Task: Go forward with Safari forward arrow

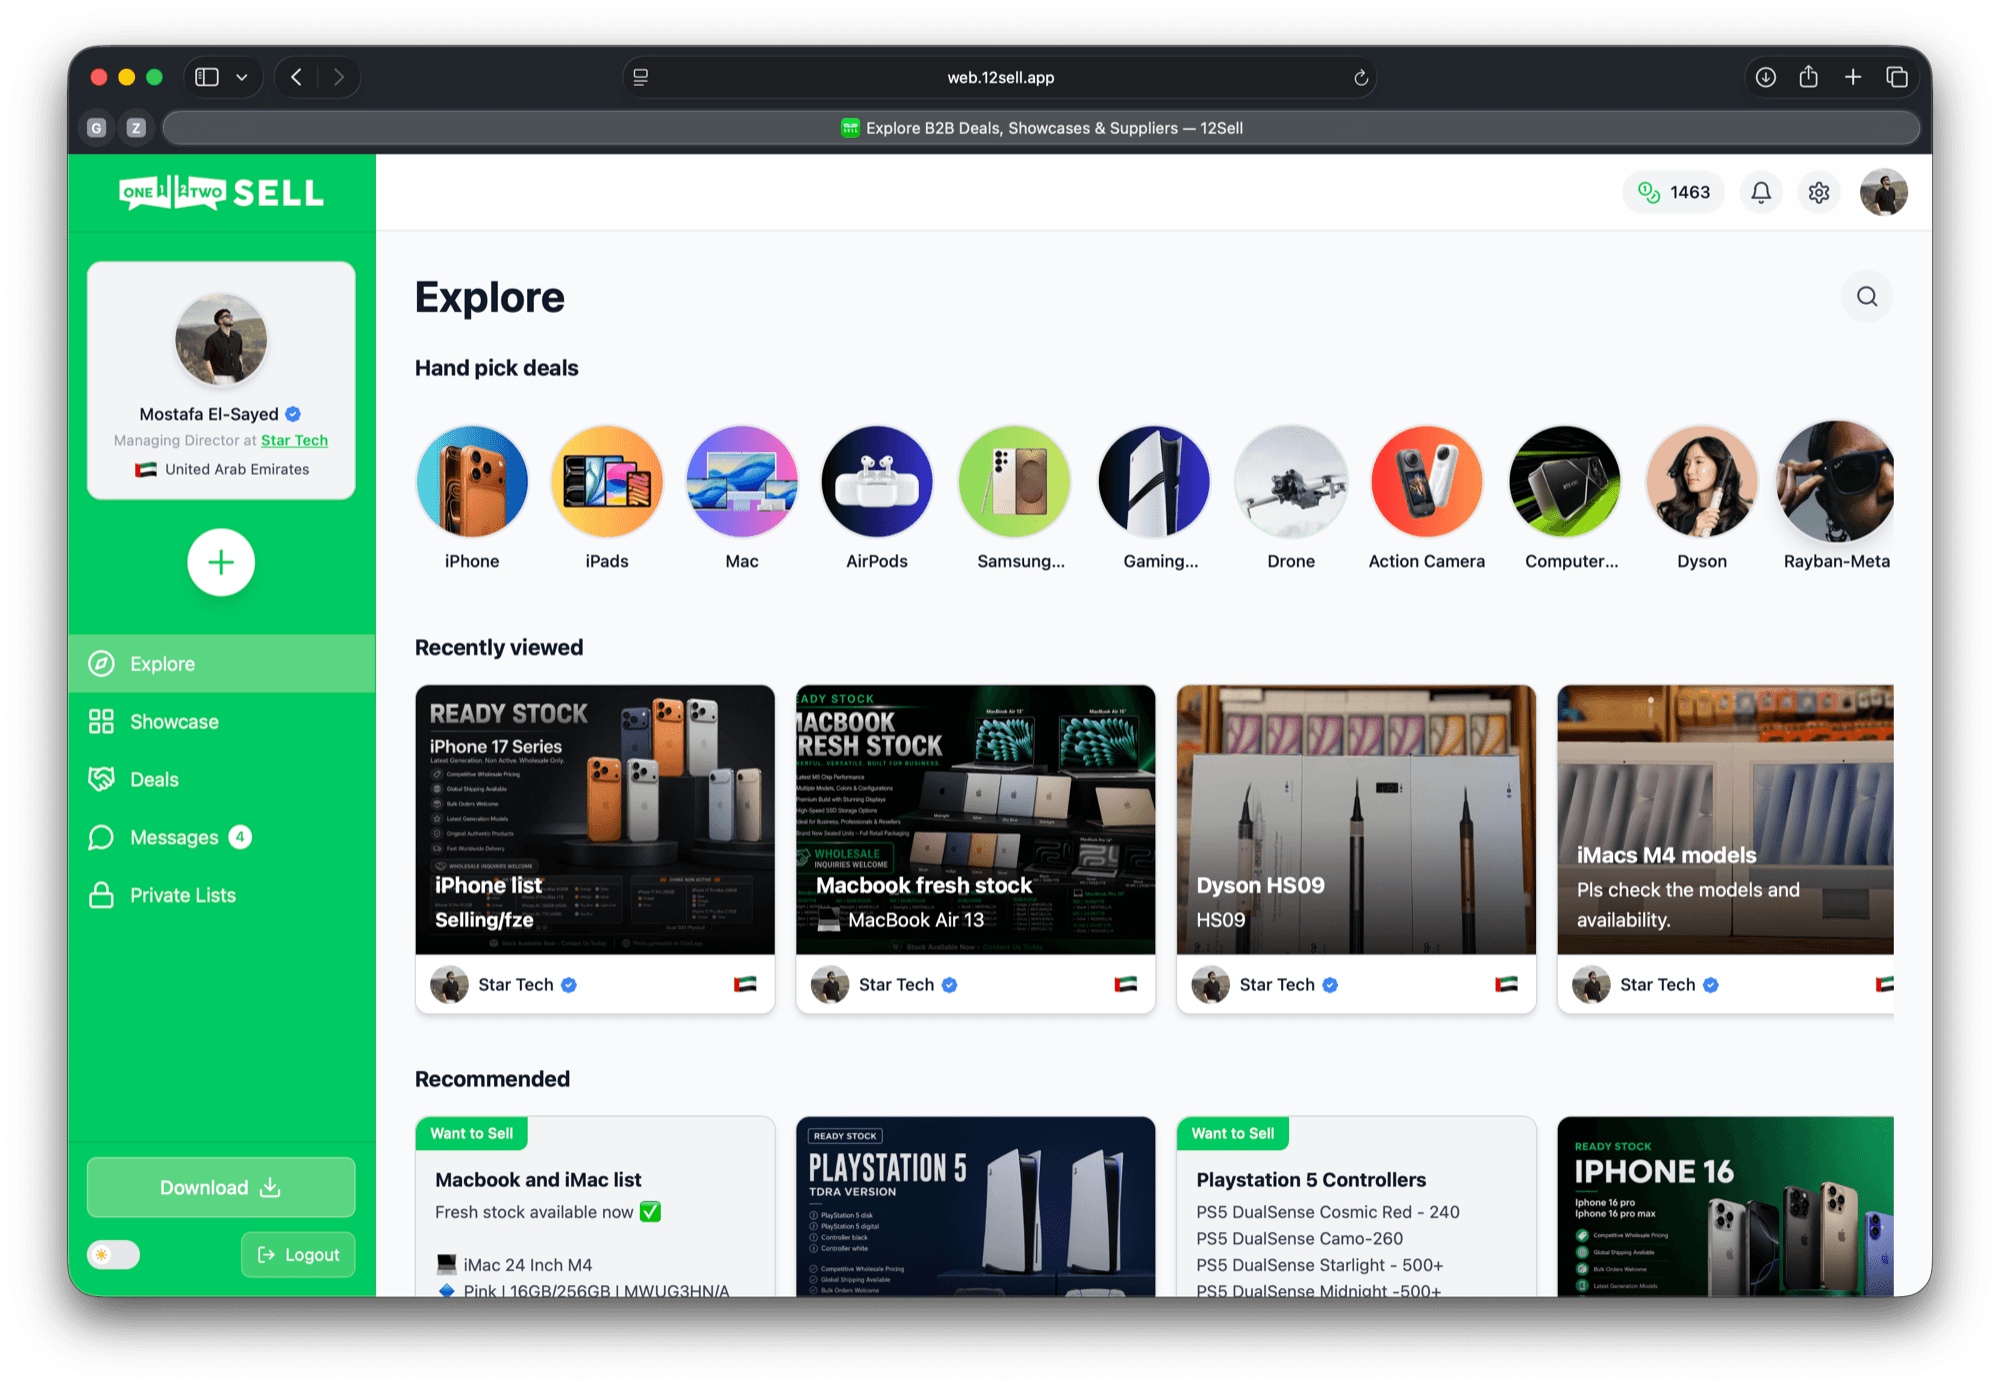Action: coord(339,77)
